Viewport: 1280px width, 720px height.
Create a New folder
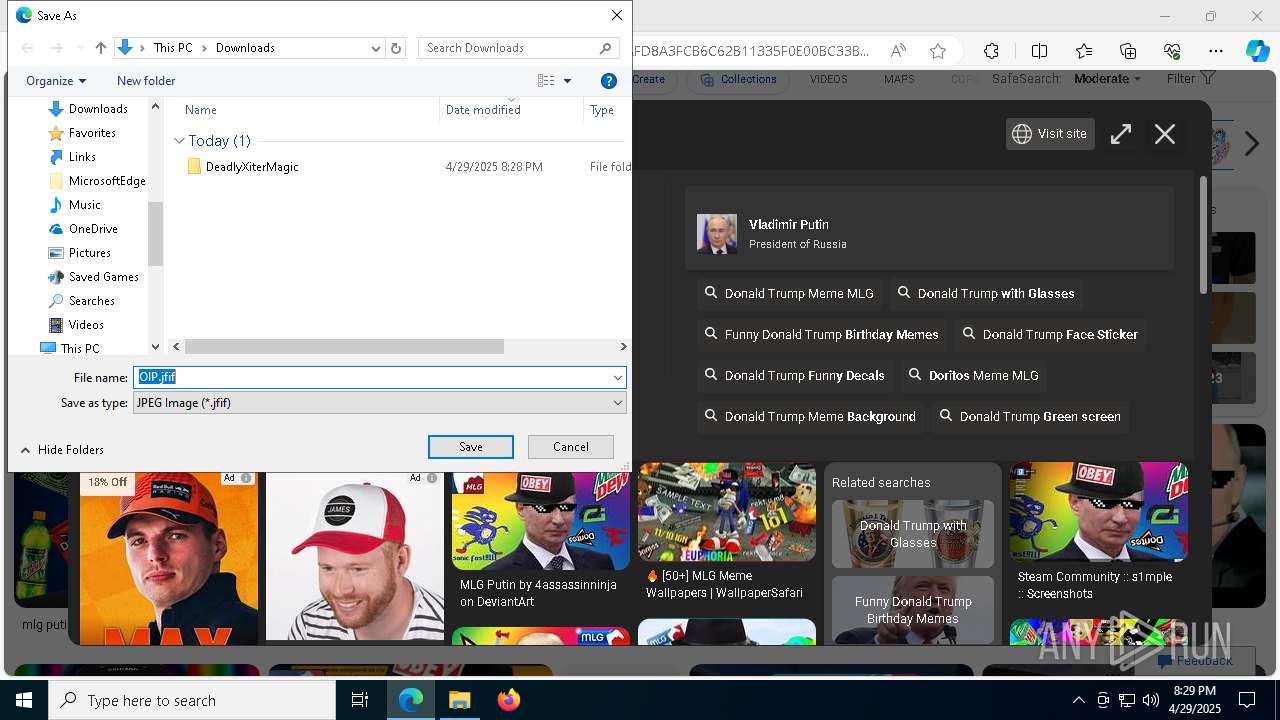click(x=146, y=81)
